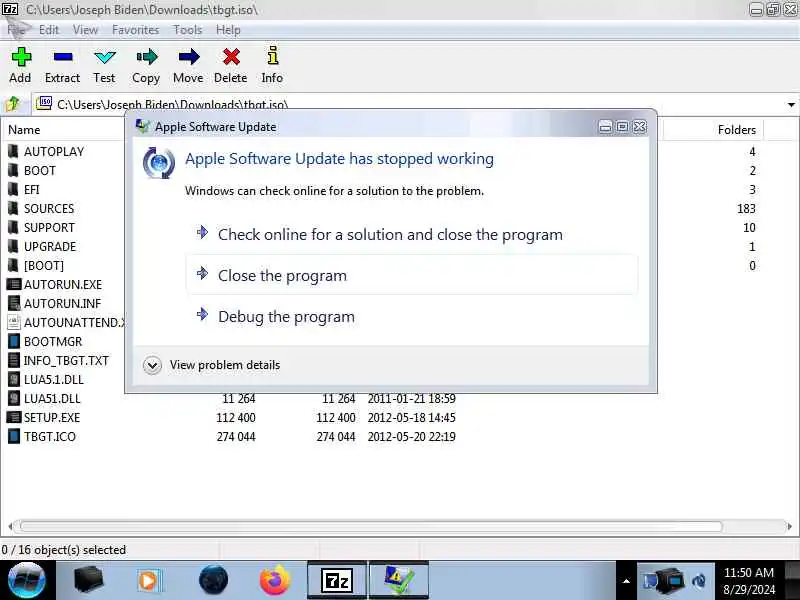Switch to 7-Zip taskbar button
This screenshot has width=800, height=600.
point(337,581)
